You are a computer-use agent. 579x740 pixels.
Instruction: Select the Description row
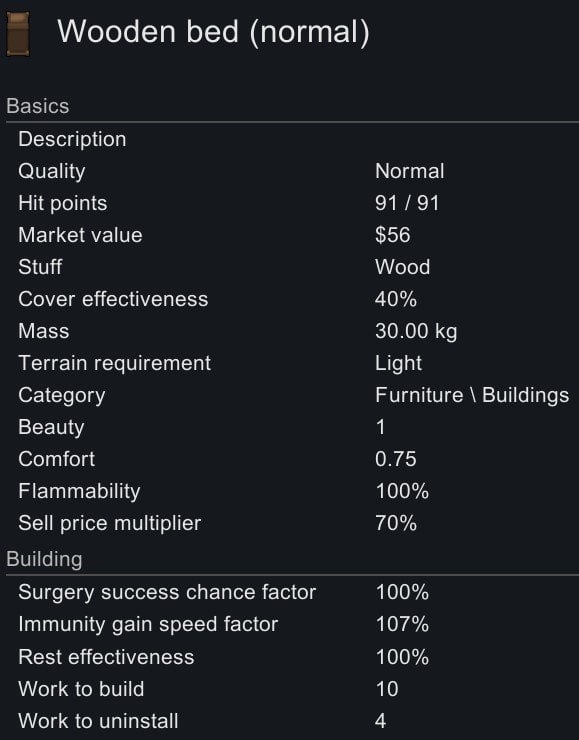click(x=293, y=139)
